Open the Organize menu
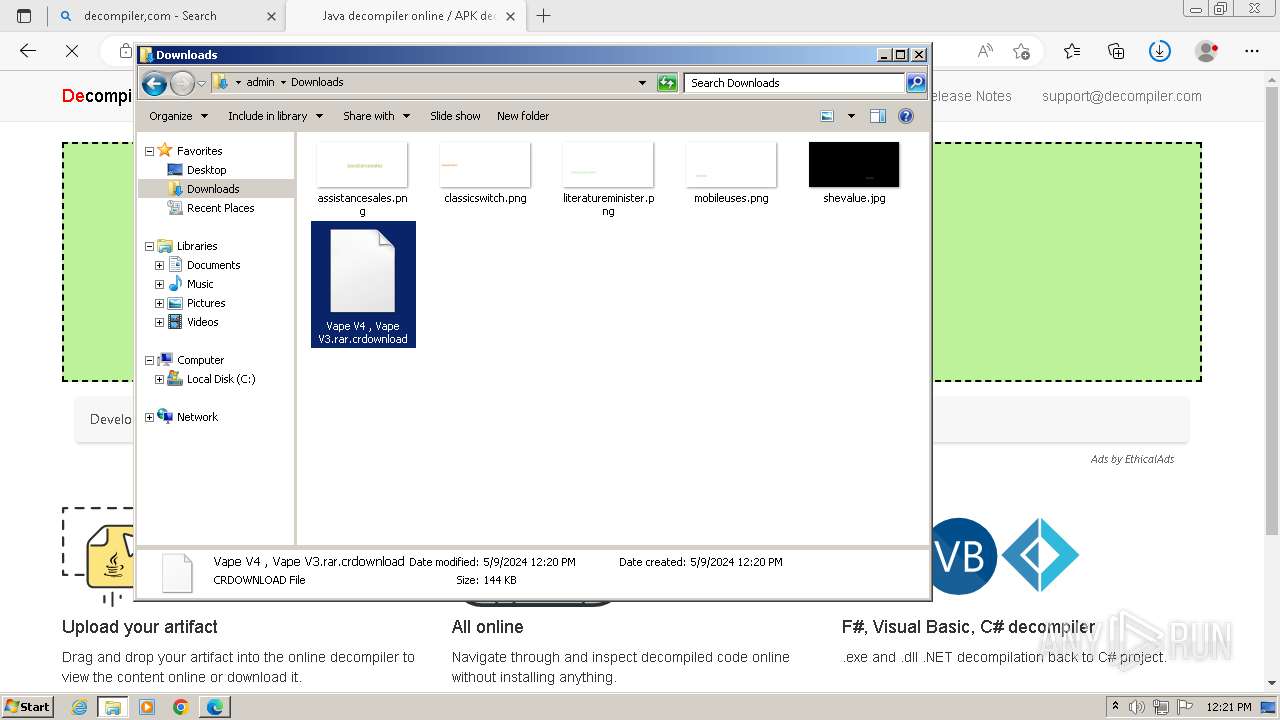This screenshot has height=720, width=1280. pyautogui.click(x=178, y=116)
